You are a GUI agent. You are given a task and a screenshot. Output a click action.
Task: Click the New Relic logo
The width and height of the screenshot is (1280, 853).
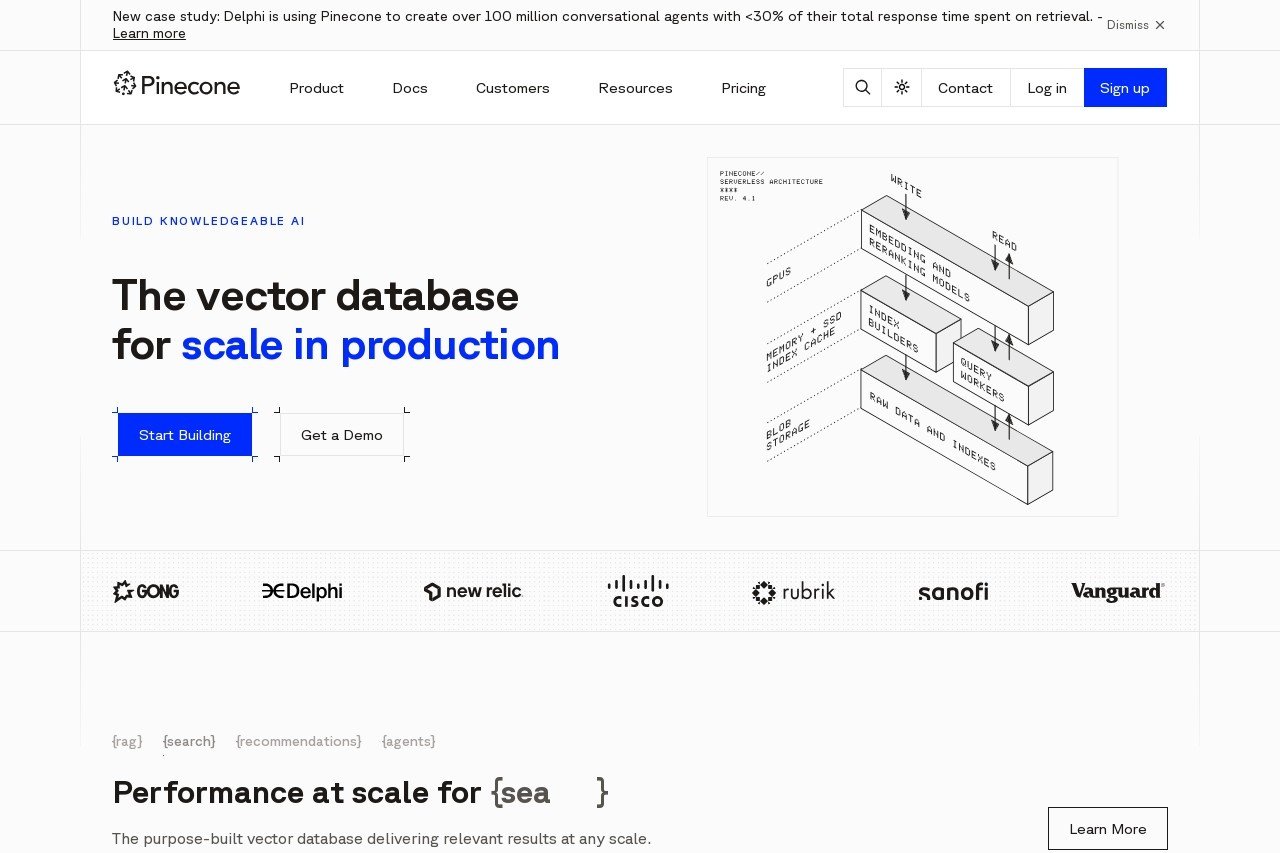(473, 591)
